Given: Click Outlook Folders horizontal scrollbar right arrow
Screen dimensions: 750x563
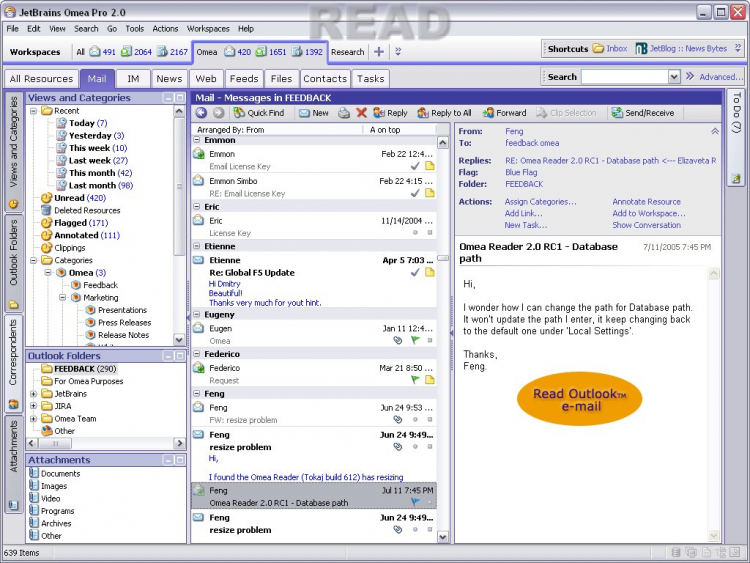Looking at the screenshot, I should [179, 443].
